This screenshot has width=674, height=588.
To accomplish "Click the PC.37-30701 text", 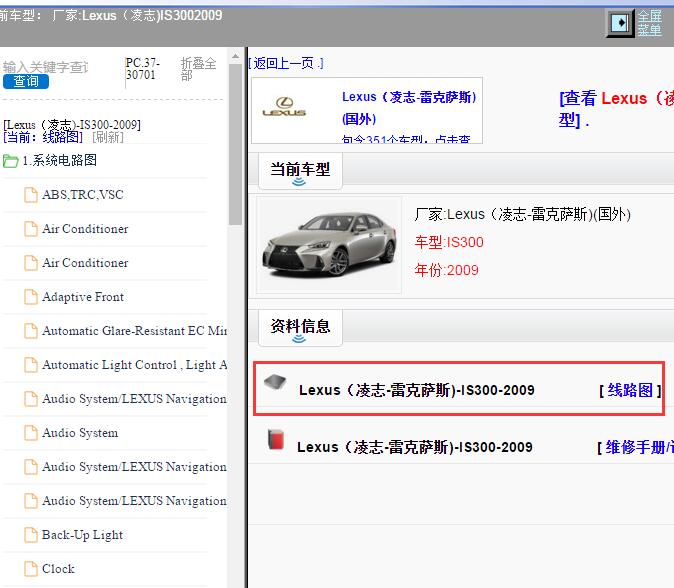I will tap(143, 69).
